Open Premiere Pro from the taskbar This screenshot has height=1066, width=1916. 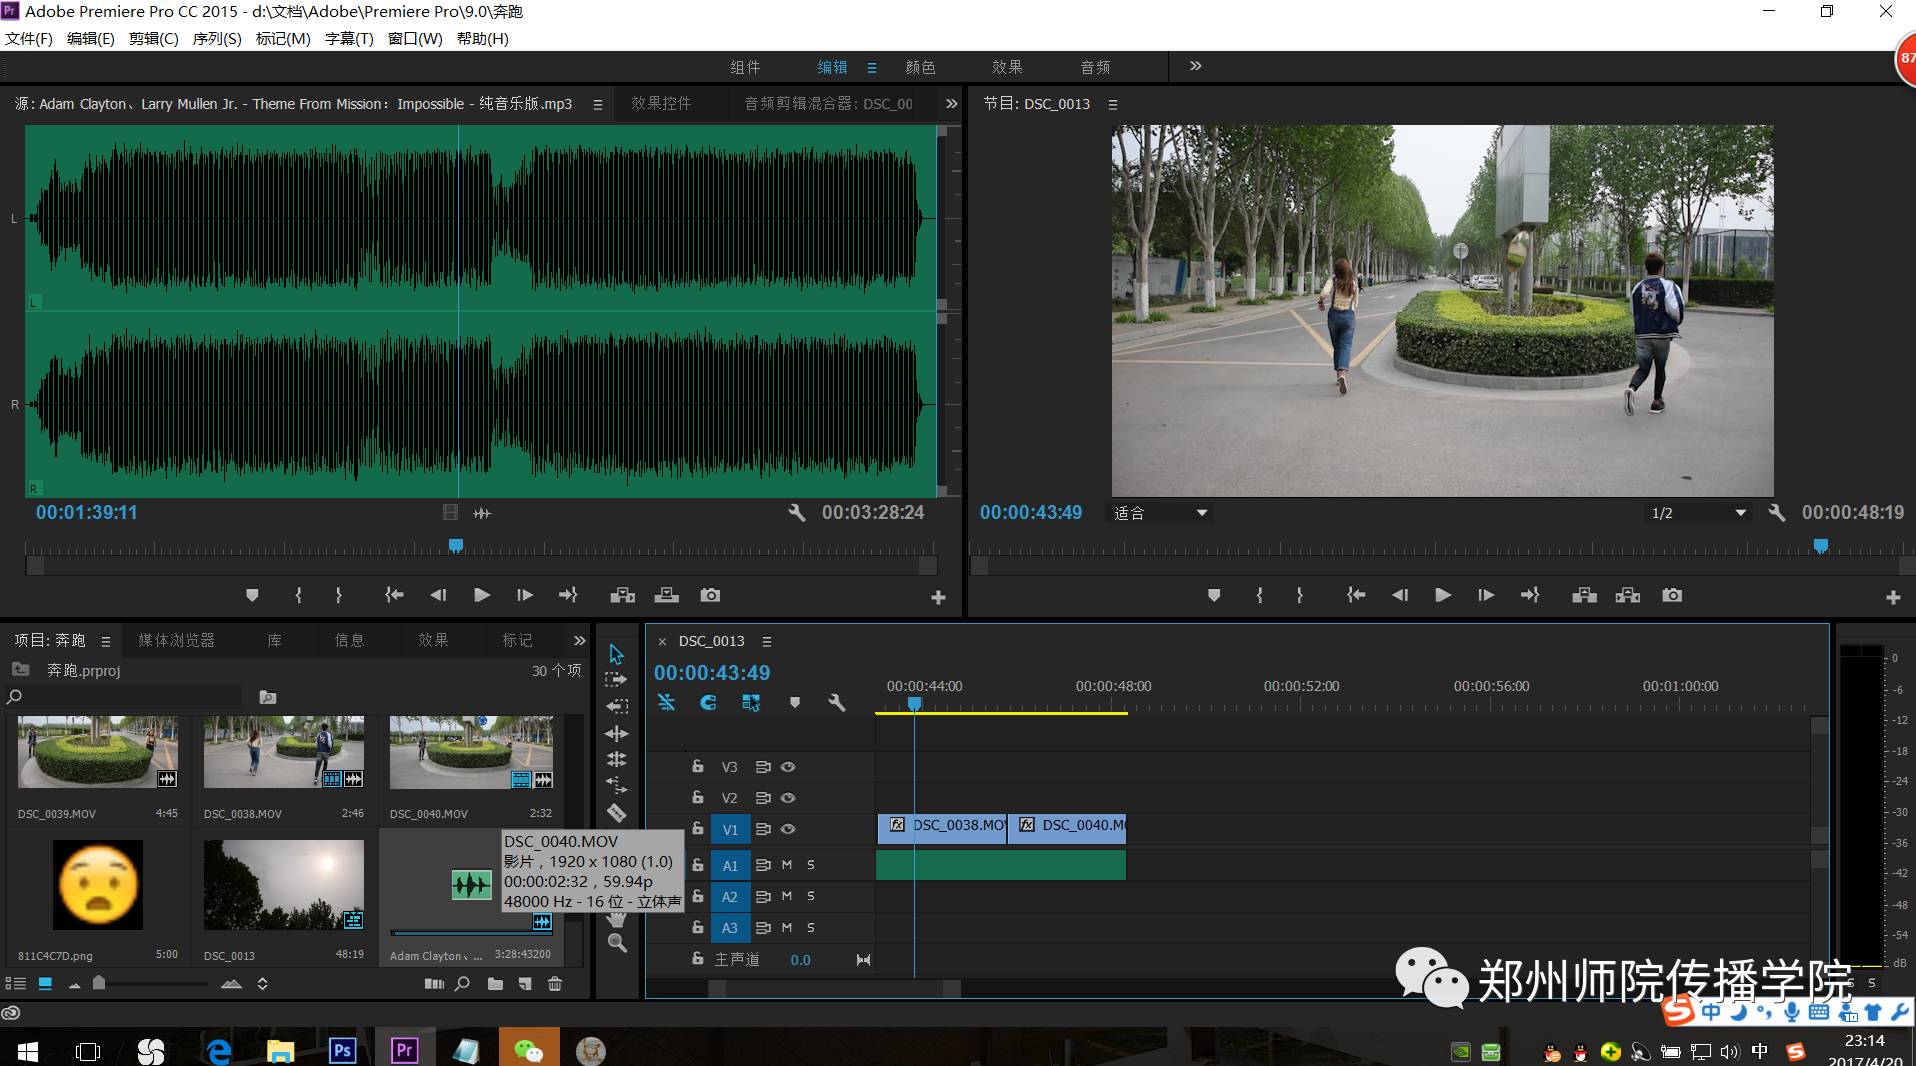(404, 1050)
